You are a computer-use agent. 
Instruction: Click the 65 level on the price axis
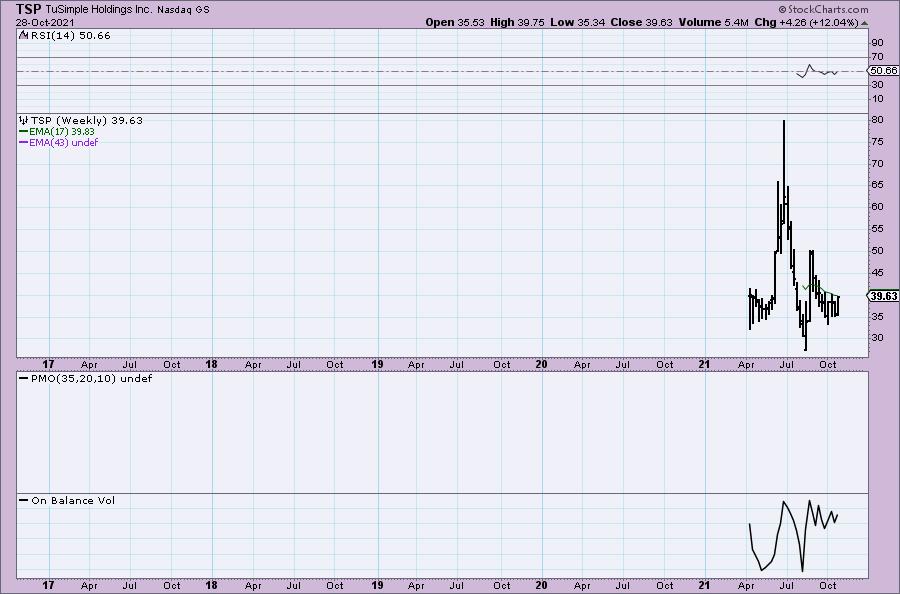(x=877, y=185)
